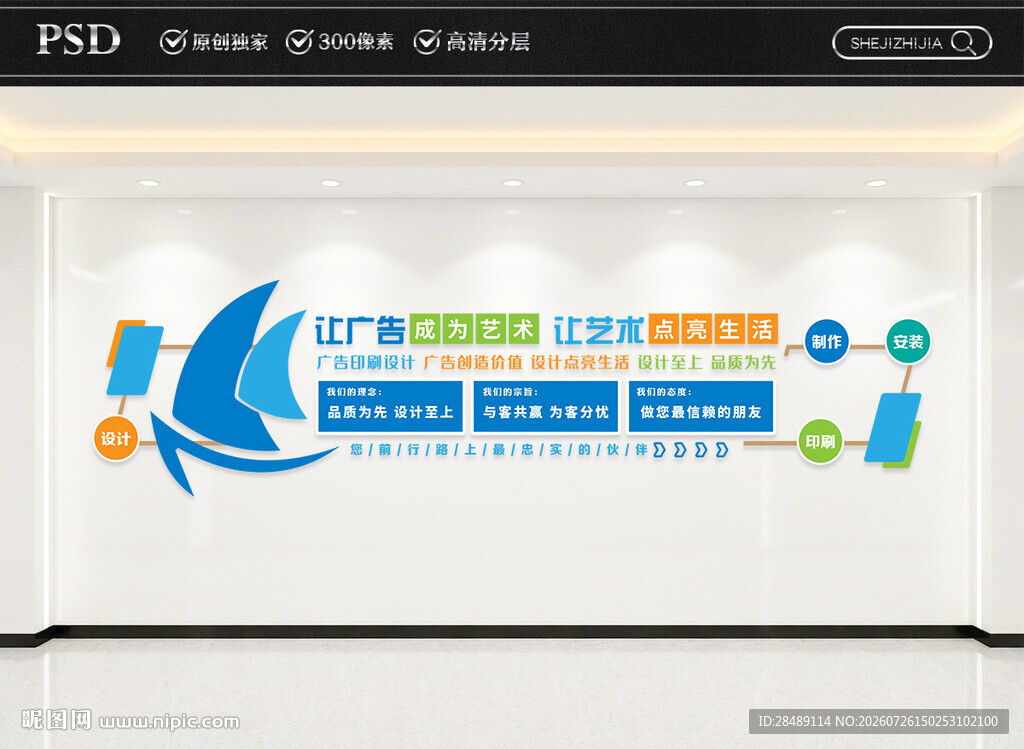Toggle the 高清分层 checkmark
Image resolution: width=1024 pixels, height=749 pixels.
(426, 41)
